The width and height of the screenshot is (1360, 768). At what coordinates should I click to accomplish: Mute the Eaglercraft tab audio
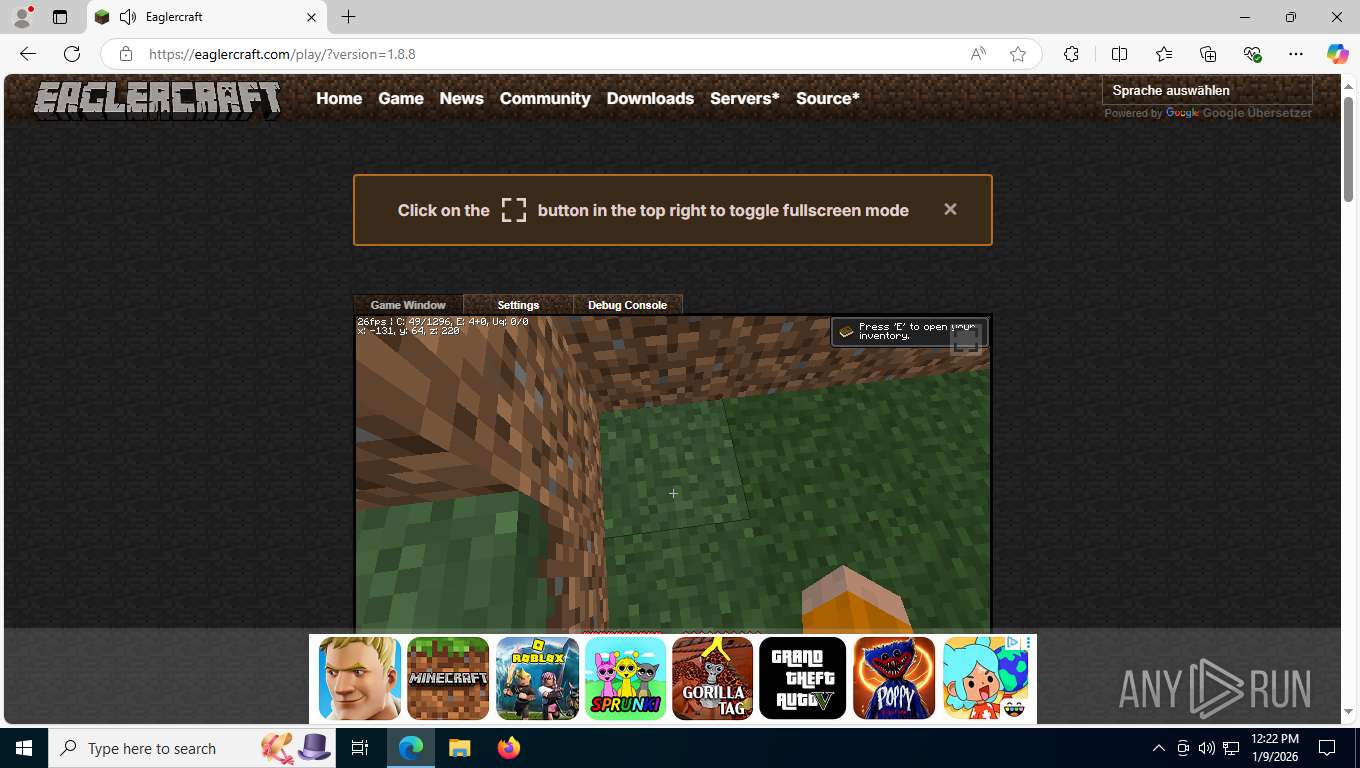[x=127, y=17]
